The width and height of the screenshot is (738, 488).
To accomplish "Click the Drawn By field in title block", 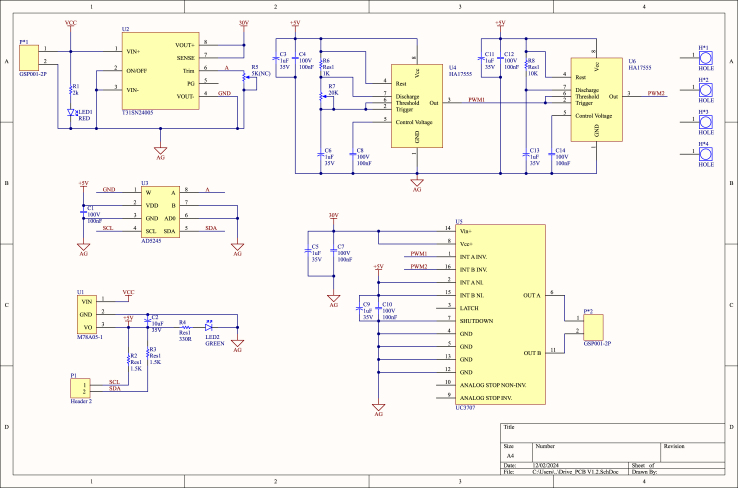I will tap(677, 472).
